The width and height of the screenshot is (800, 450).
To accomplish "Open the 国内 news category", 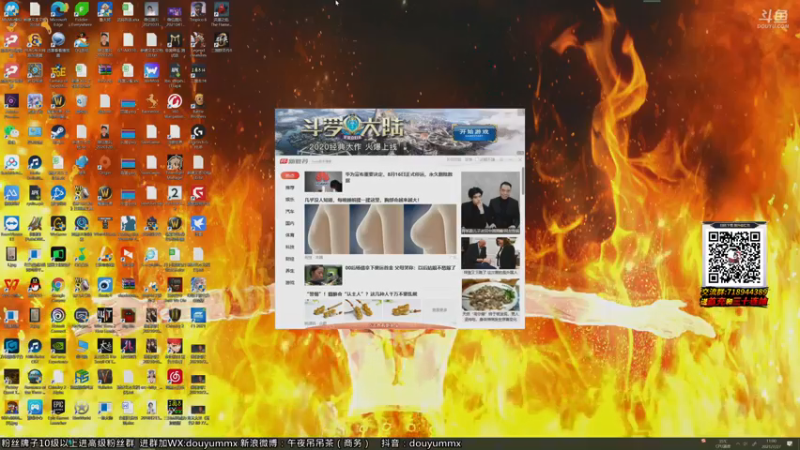I will 290,223.
